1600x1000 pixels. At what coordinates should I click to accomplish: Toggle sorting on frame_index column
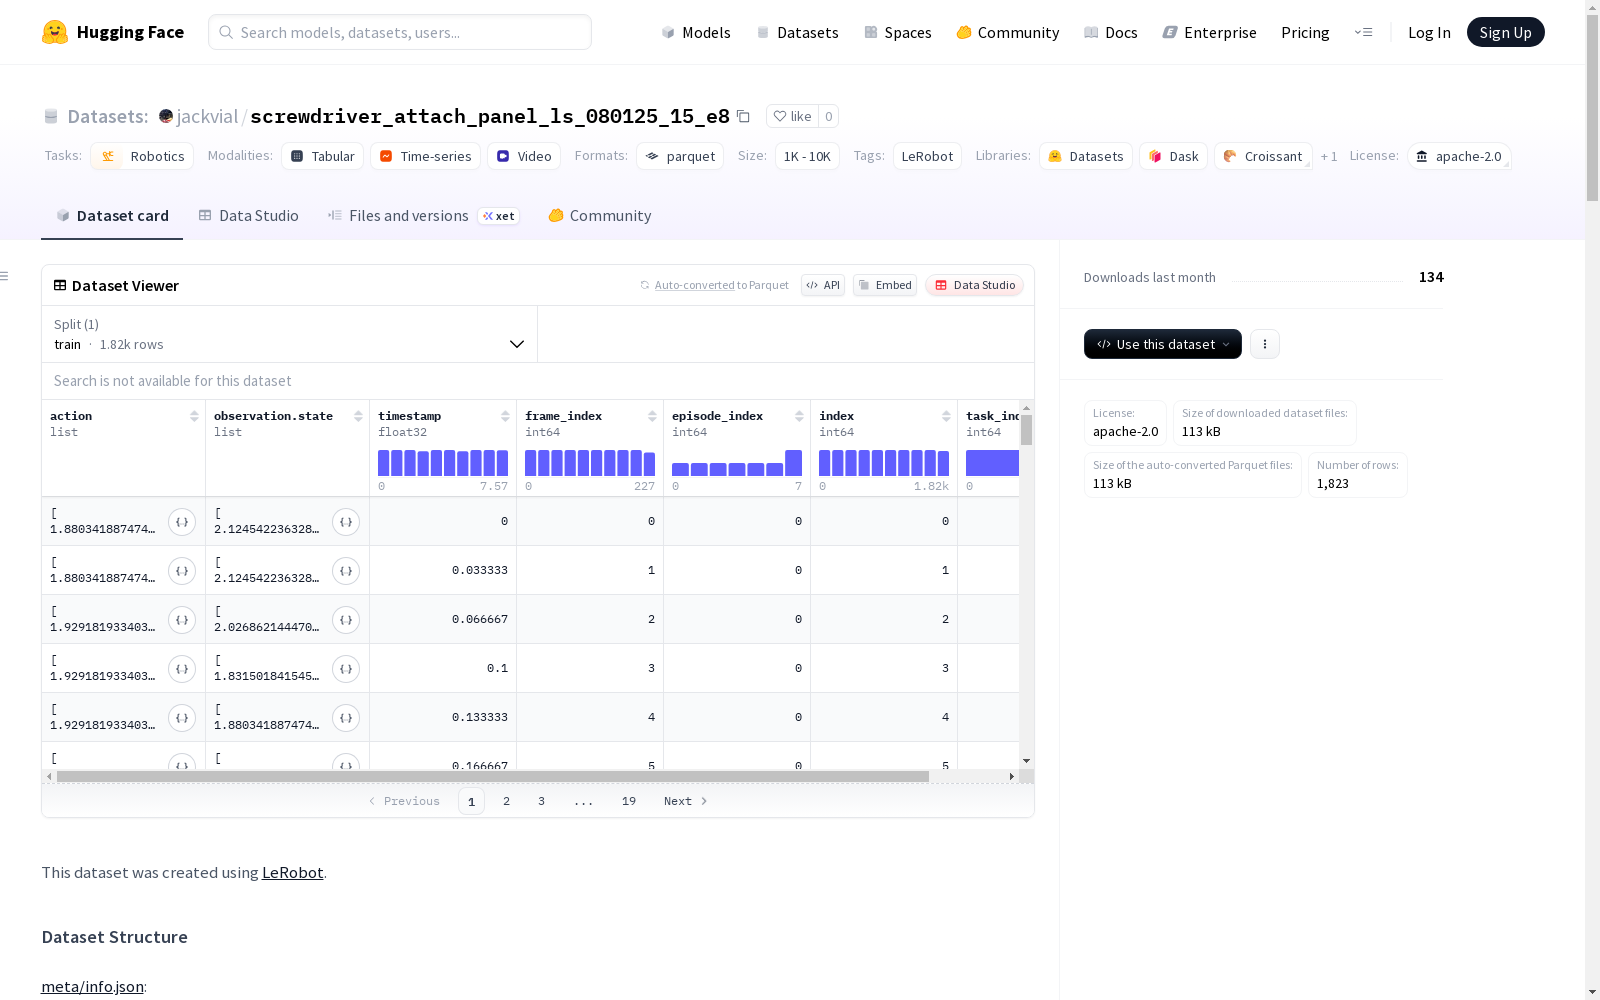[x=652, y=416]
